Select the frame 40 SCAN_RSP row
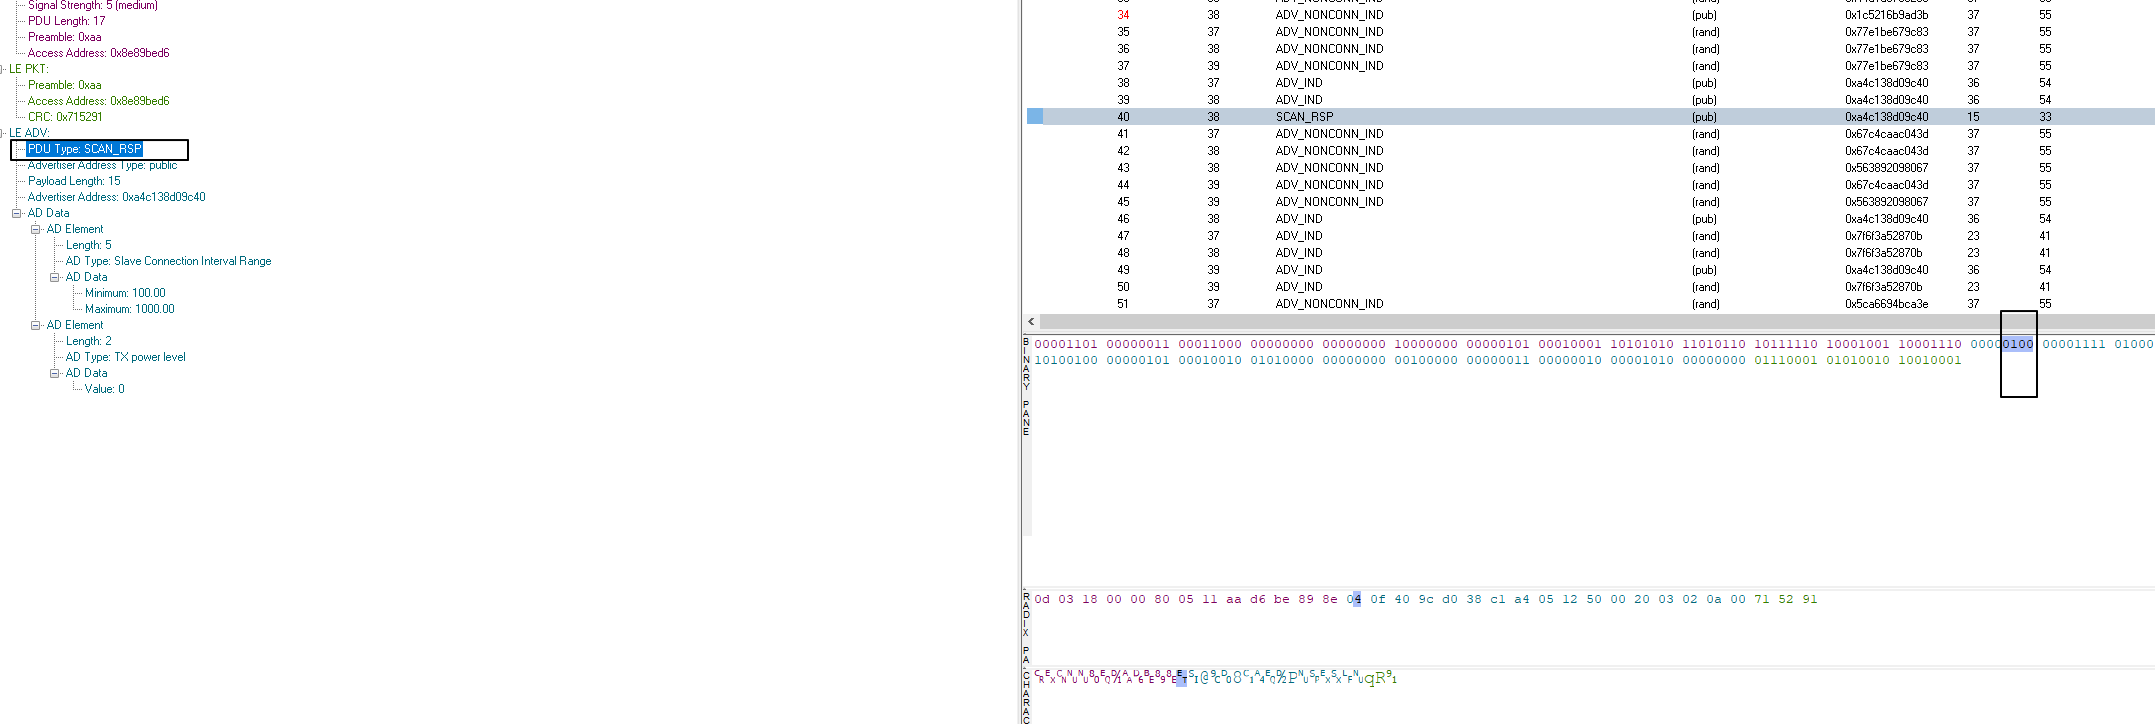This screenshot has width=2155, height=724. 1590,117
